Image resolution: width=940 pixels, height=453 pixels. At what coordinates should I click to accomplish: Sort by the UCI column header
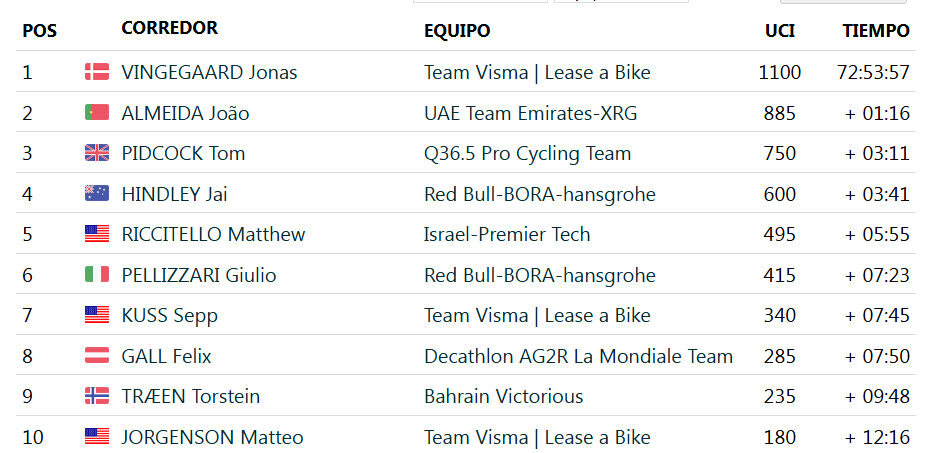pos(780,31)
